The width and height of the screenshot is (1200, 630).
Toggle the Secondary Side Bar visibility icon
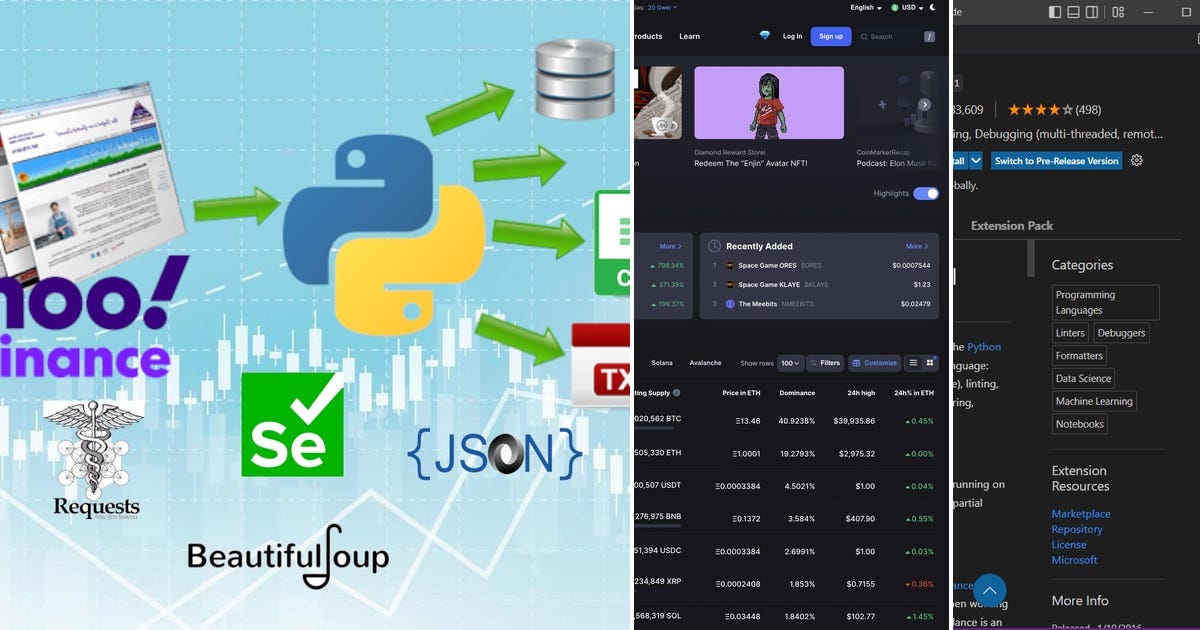tap(1092, 12)
